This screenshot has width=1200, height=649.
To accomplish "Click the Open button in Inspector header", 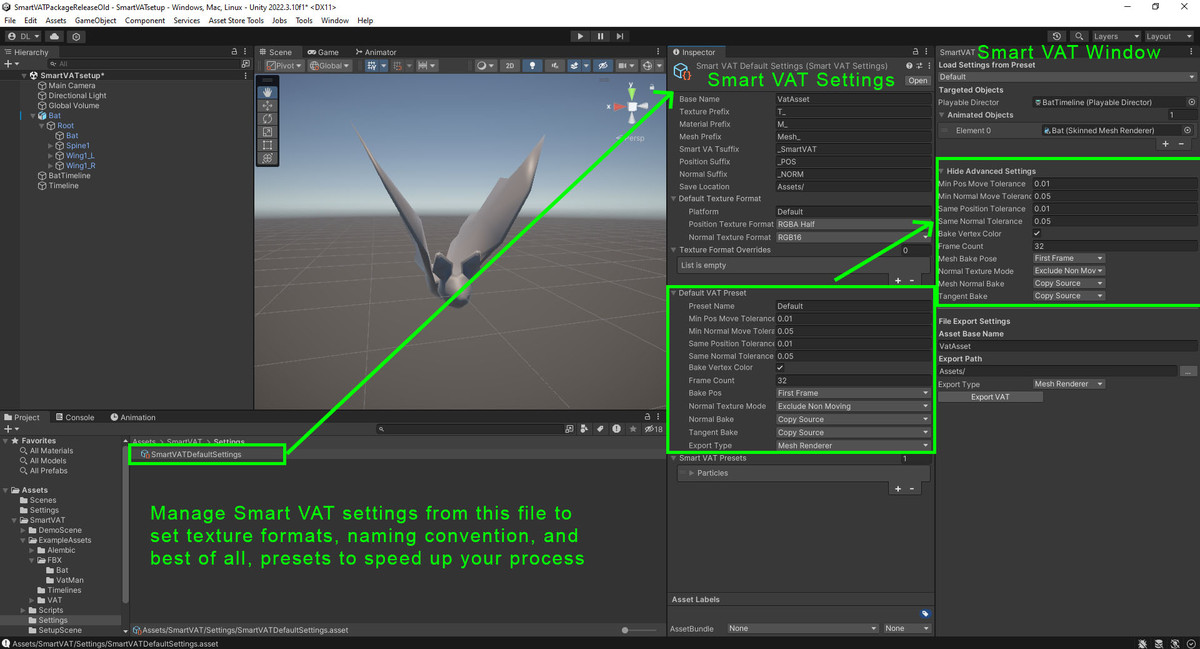I will coord(916,80).
